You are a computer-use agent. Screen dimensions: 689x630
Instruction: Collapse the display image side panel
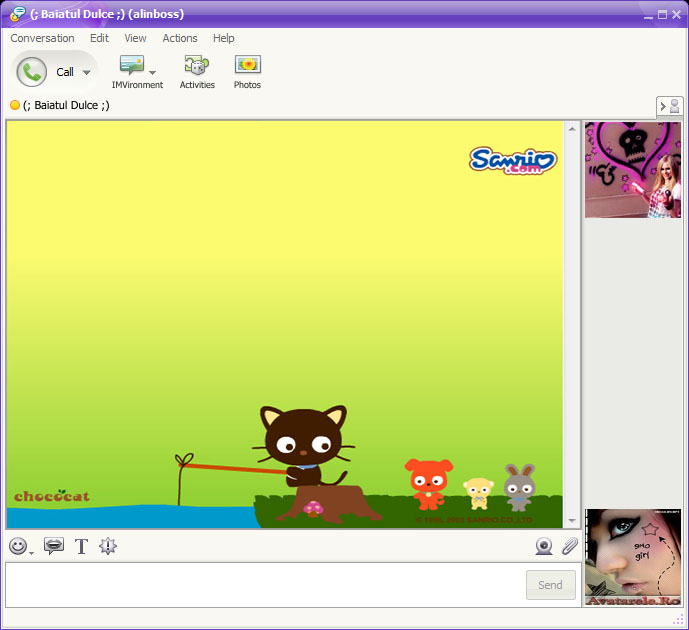tap(669, 107)
